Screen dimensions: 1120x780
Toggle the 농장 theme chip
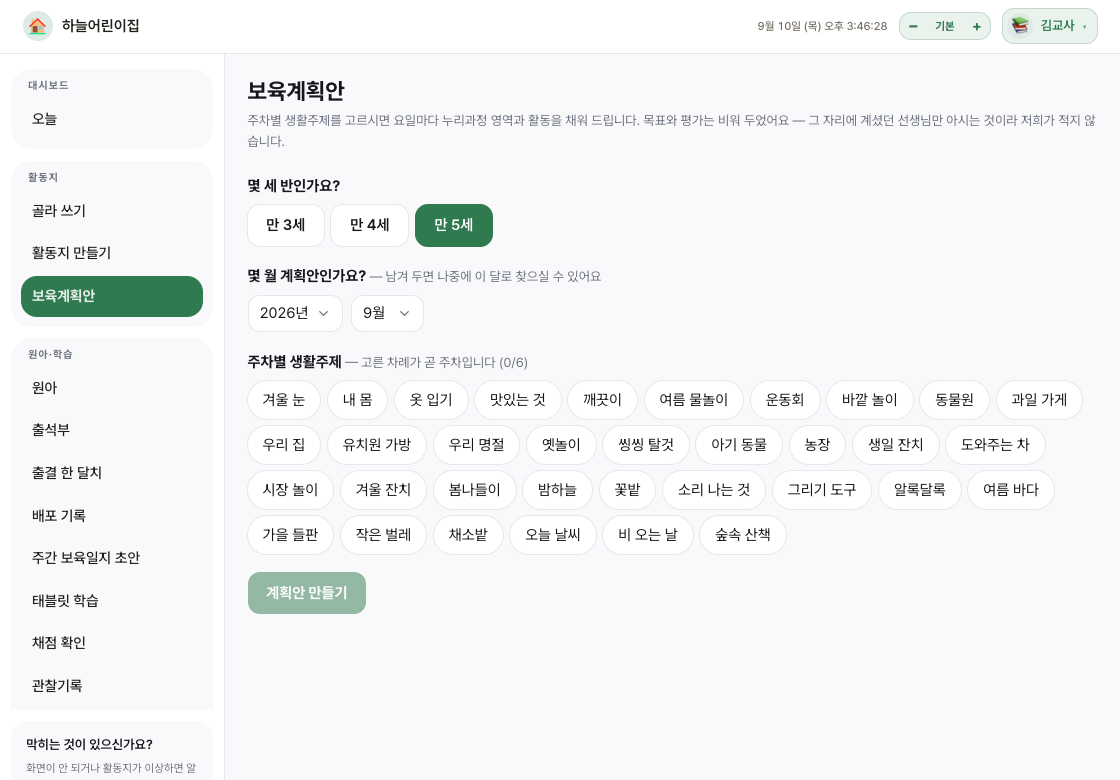click(x=817, y=445)
